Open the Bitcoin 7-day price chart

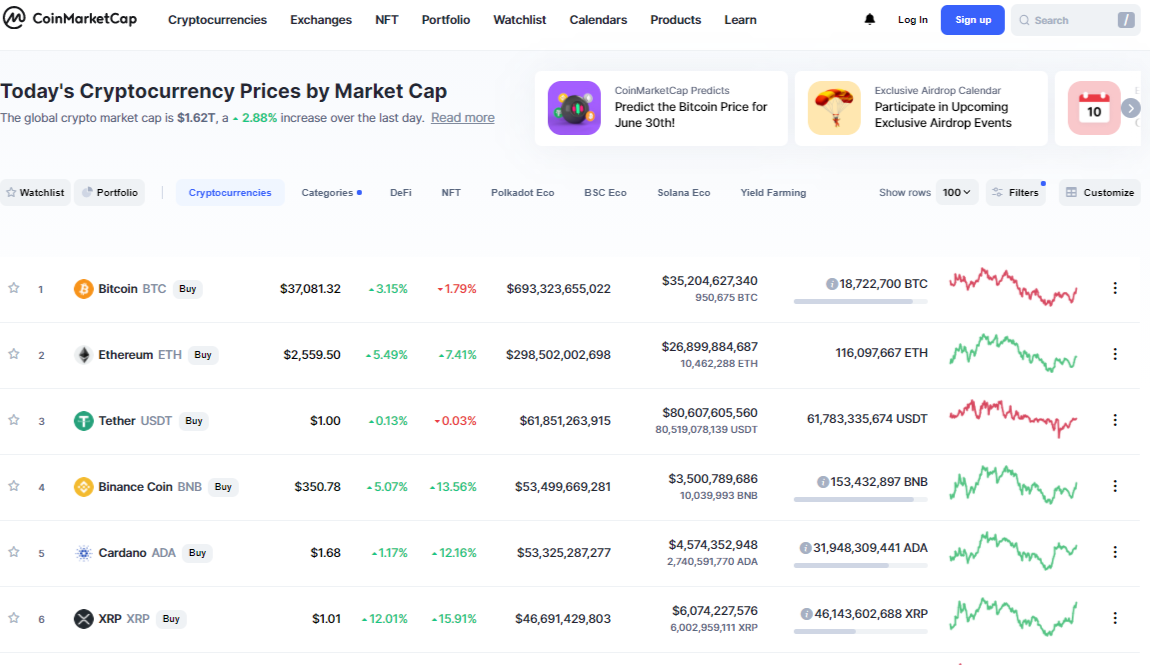click(x=1013, y=287)
